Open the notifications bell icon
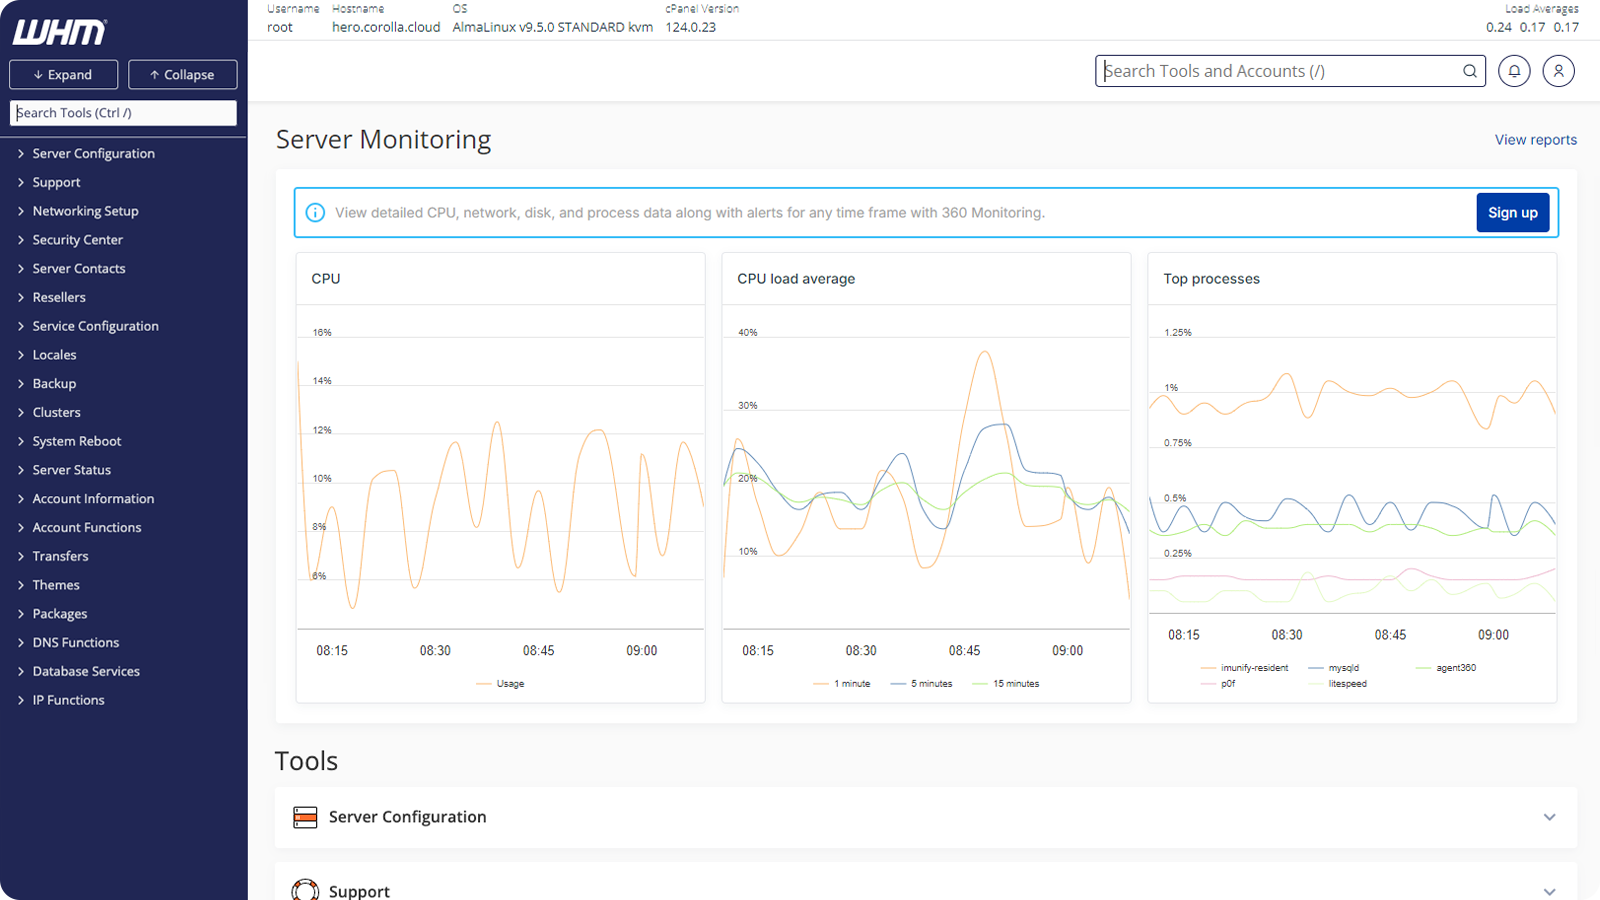The width and height of the screenshot is (1600, 900). point(1514,71)
